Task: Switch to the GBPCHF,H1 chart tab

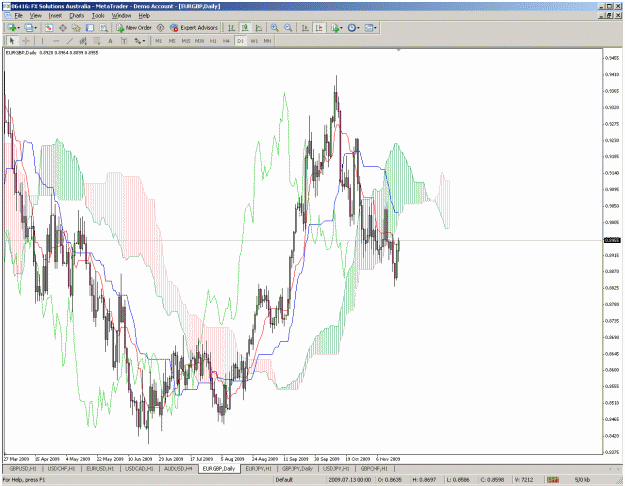Action: (x=374, y=468)
